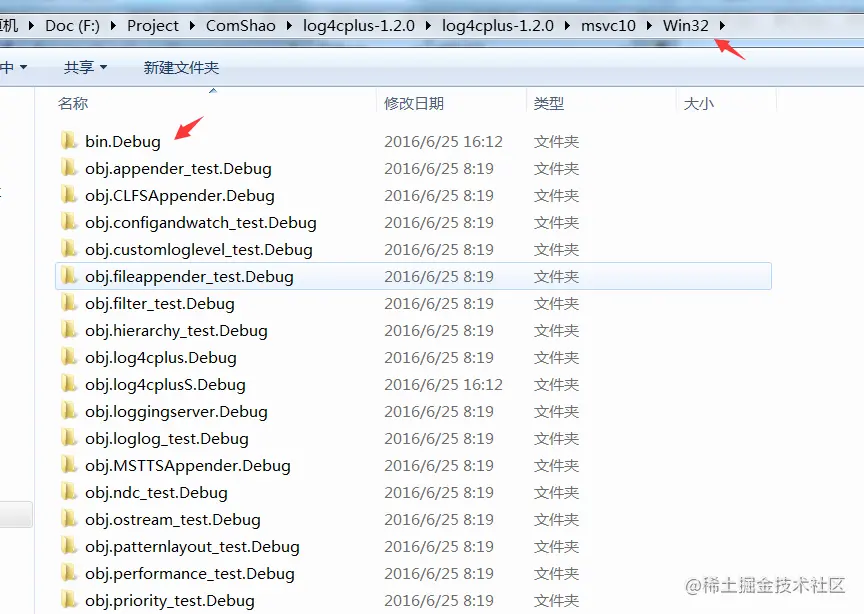This screenshot has width=864, height=614.
Task: Click 新建文件夹 to create new folder
Action: click(181, 67)
